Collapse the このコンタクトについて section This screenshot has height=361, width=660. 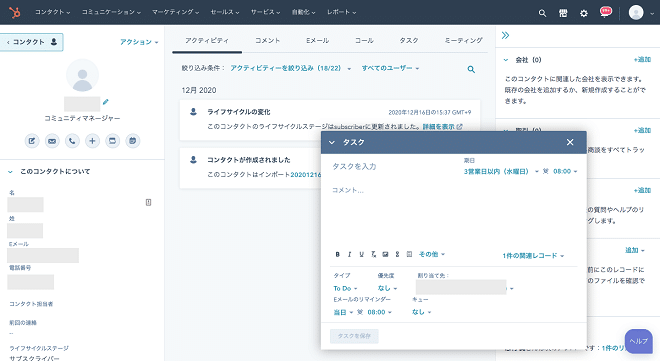click(x=11, y=172)
